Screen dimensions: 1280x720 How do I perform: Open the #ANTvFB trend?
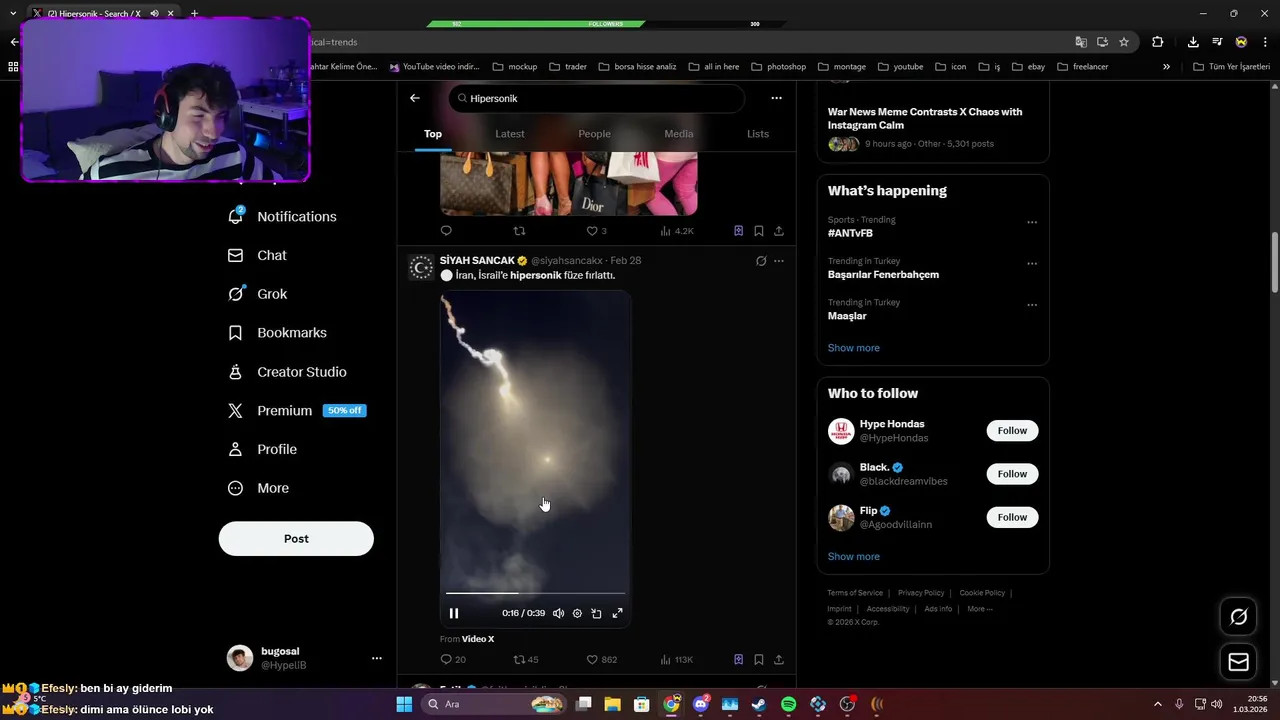850,233
